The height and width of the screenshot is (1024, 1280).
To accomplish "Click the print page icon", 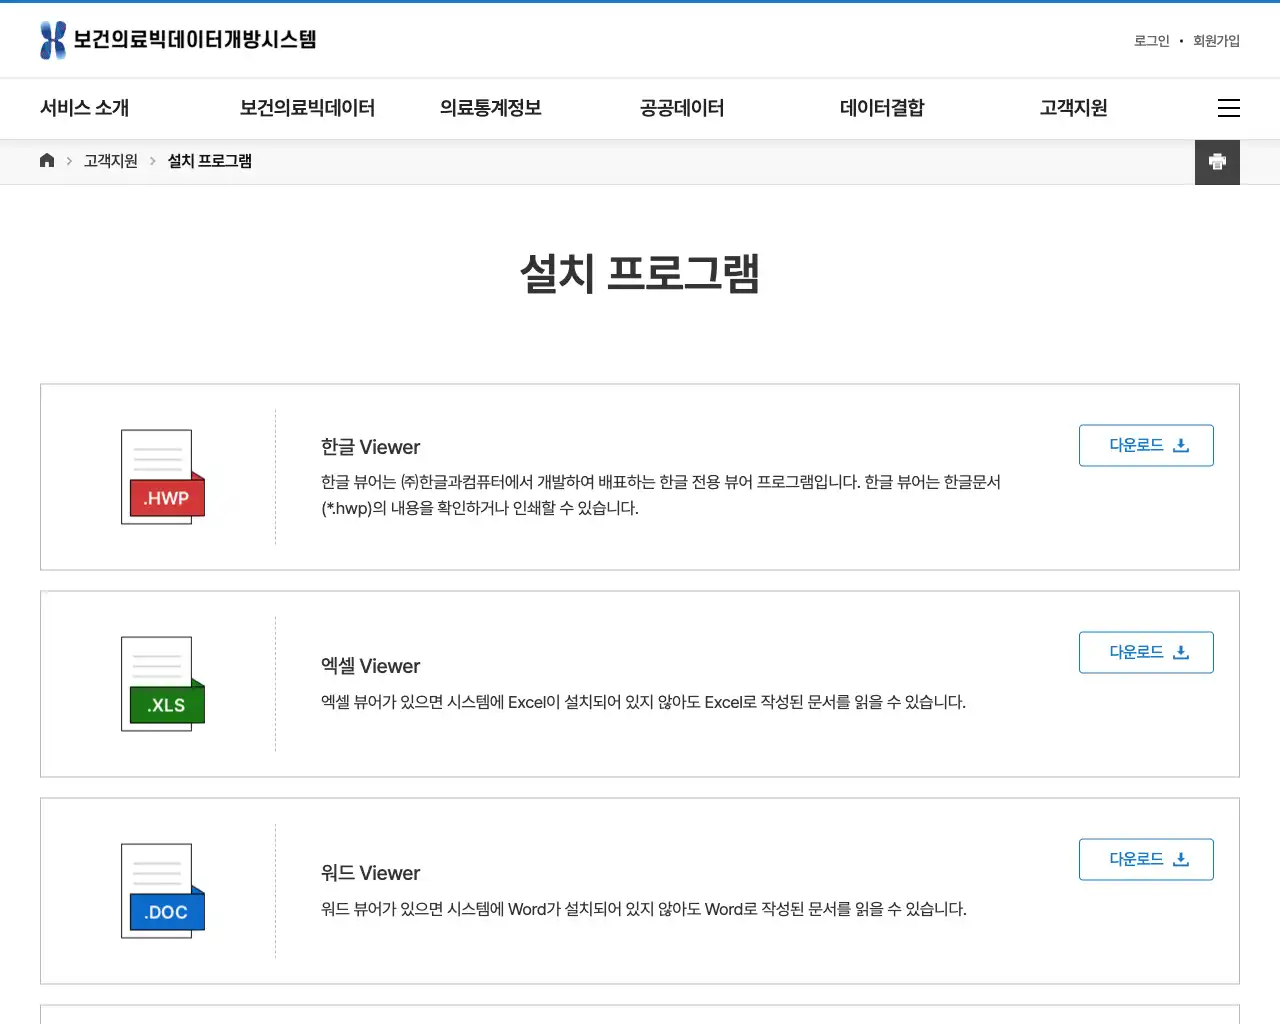I will (x=1217, y=162).
